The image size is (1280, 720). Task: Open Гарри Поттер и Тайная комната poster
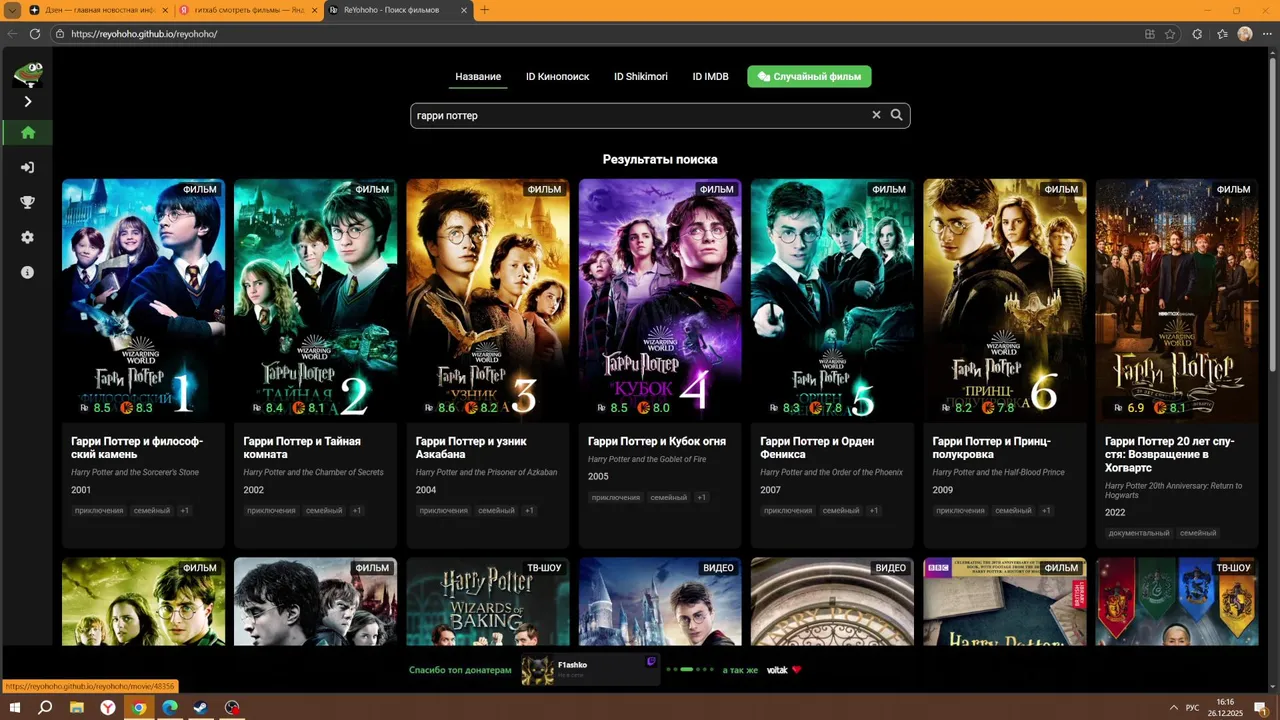[315, 300]
